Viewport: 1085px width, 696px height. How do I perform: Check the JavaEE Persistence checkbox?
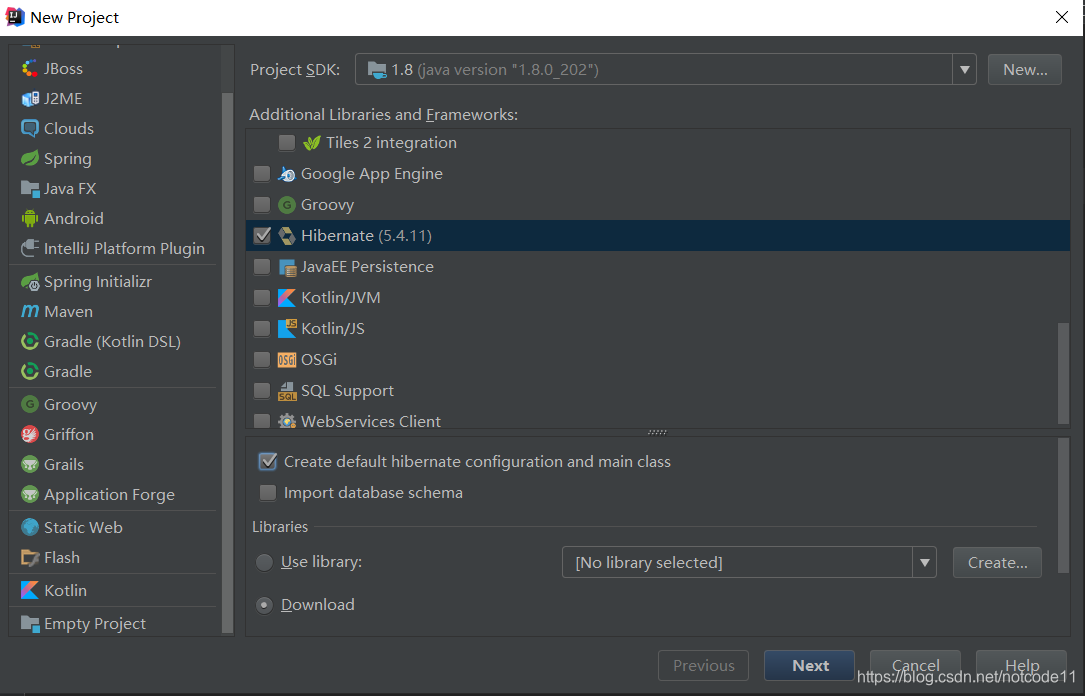click(262, 266)
